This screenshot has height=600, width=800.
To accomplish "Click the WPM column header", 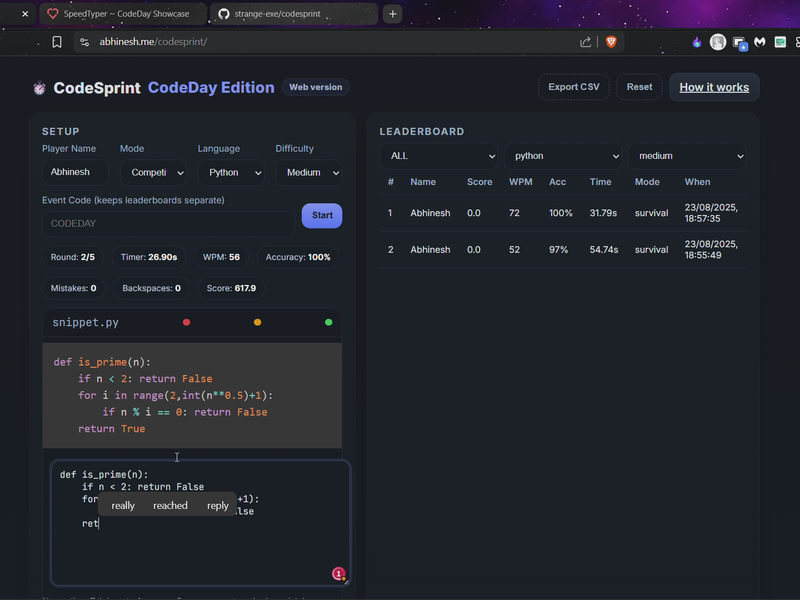I will [520, 182].
